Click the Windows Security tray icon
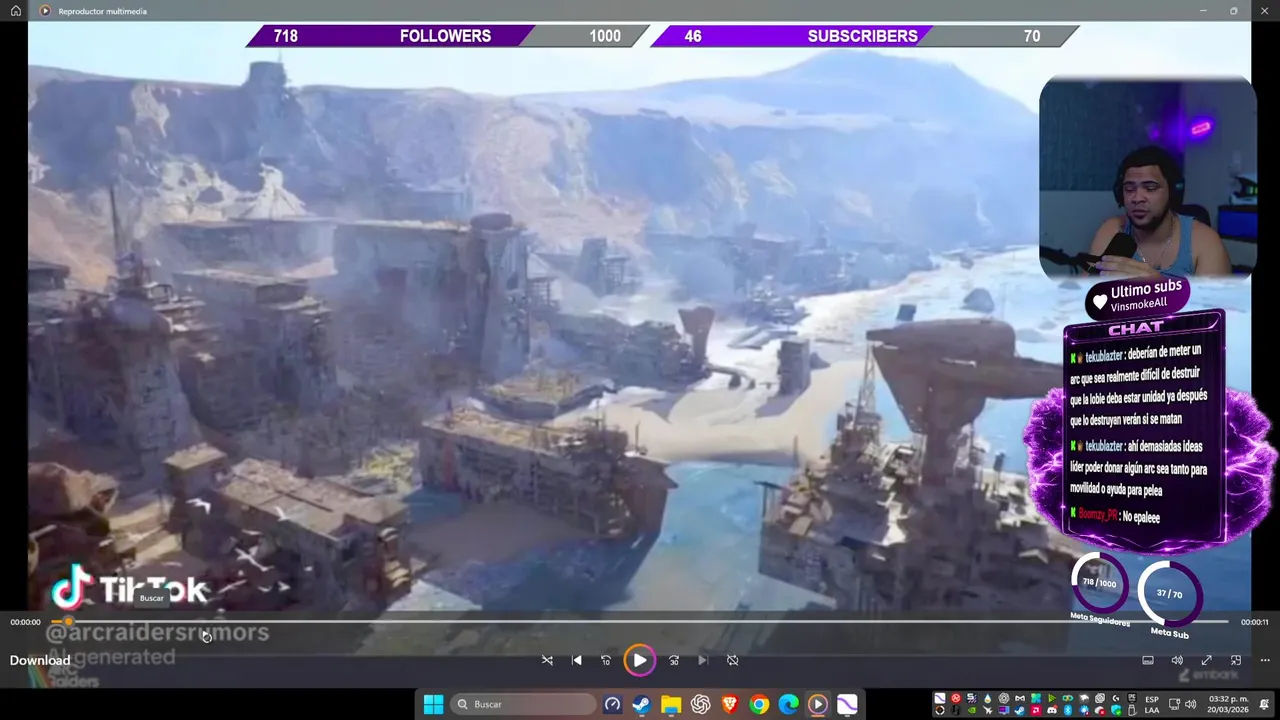This screenshot has width=1280, height=720. click(1117, 710)
